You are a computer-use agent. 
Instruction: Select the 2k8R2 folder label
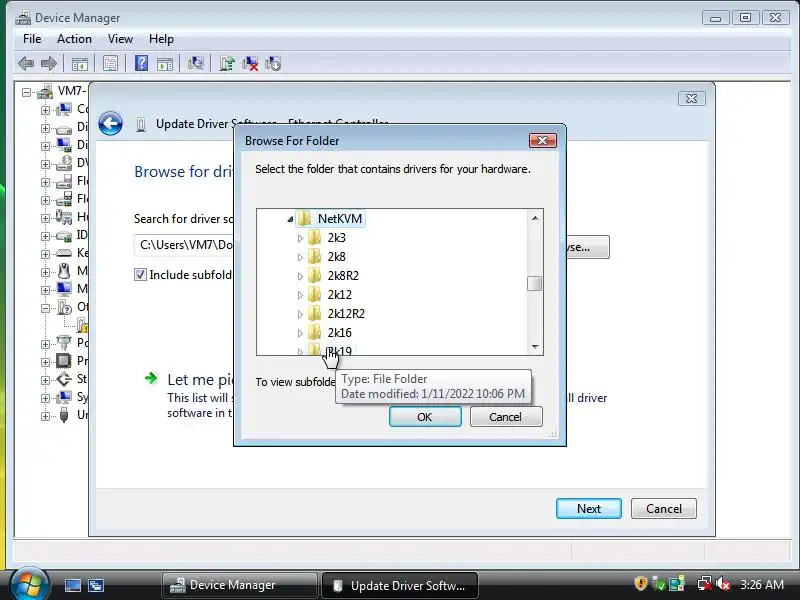click(343, 276)
